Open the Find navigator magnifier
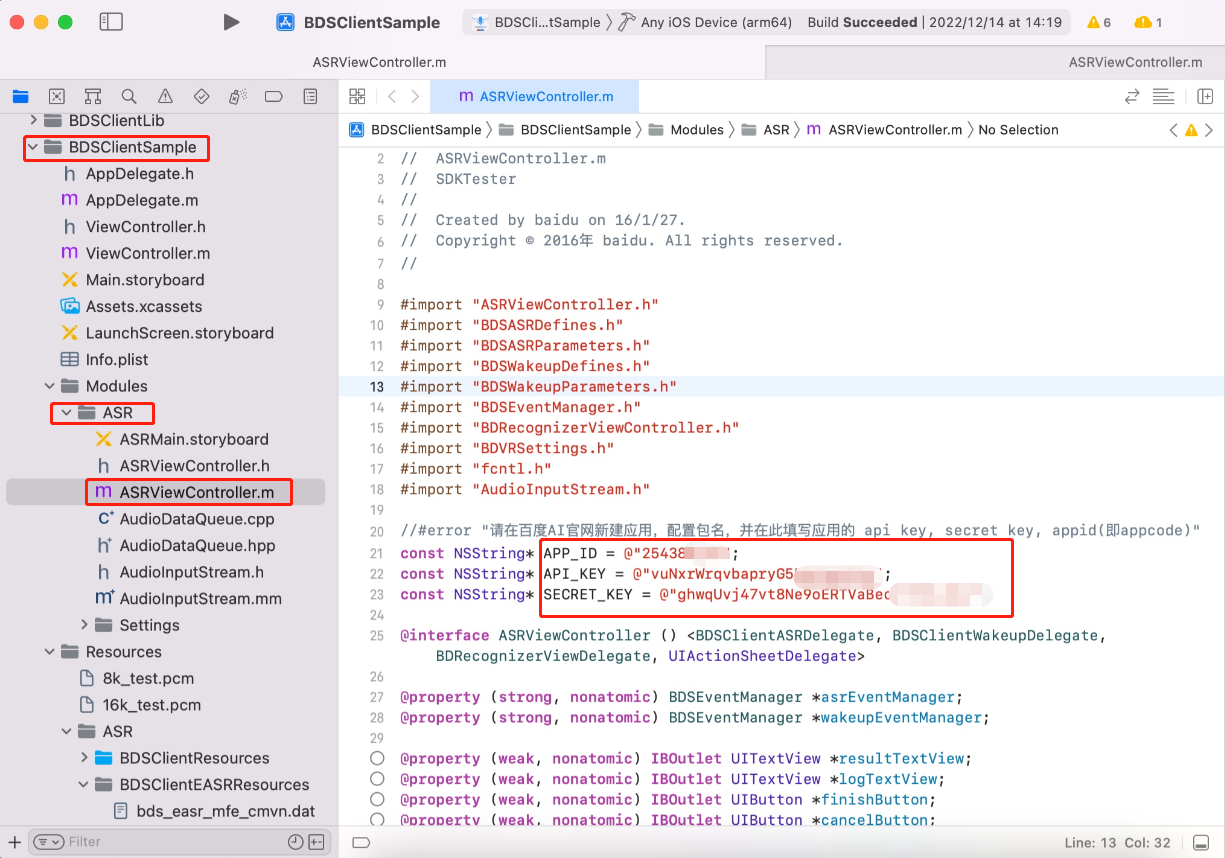 pyautogui.click(x=129, y=97)
